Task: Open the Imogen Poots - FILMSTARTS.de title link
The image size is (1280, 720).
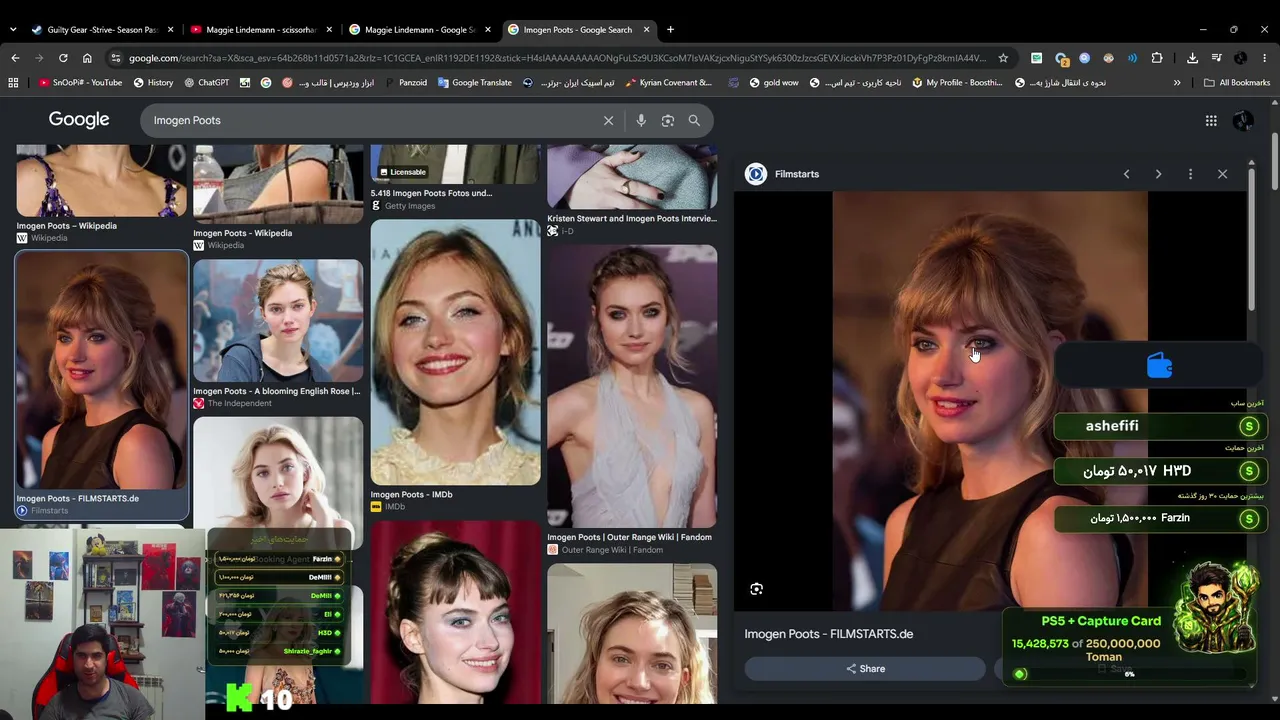Action: point(829,634)
